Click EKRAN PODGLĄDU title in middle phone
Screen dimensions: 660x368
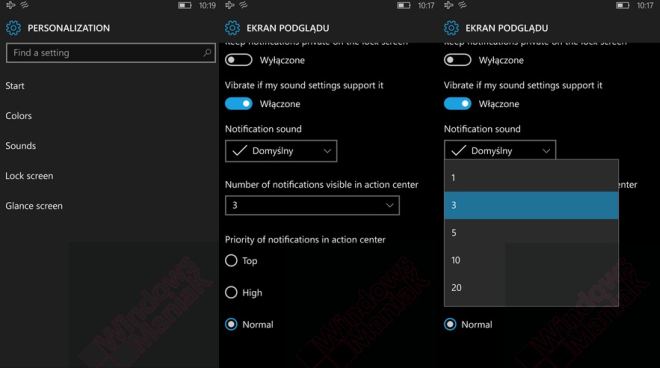tap(288, 28)
